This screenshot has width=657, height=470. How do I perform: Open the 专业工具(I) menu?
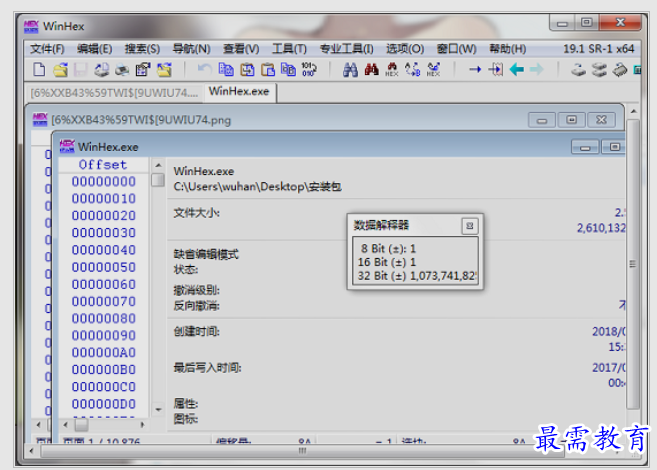click(347, 49)
